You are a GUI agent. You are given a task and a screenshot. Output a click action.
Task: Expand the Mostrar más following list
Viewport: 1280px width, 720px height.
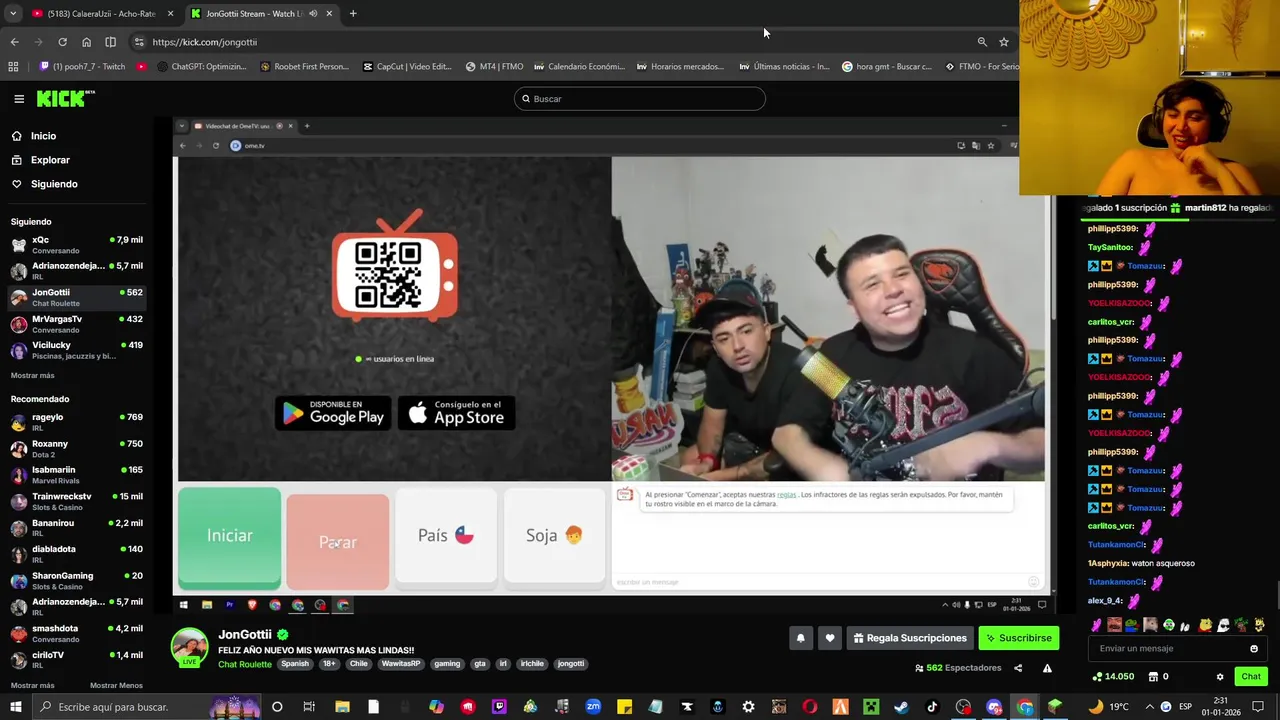[32, 375]
